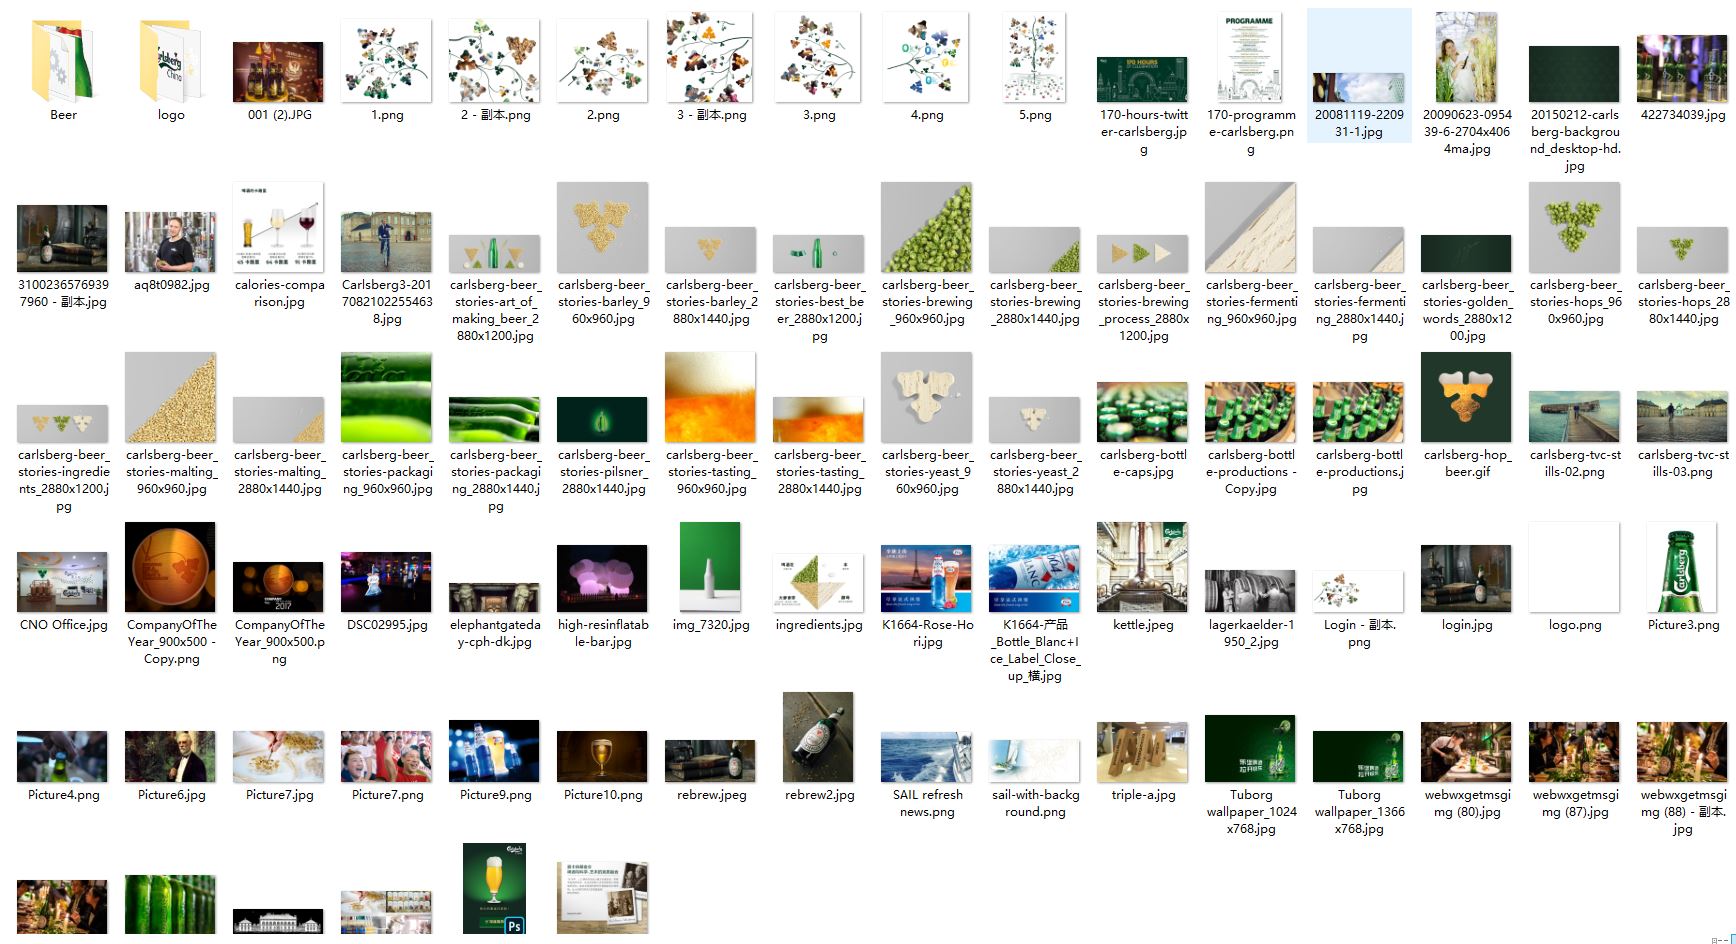
Task: Click the file name Tuborg wallpaper_1024x768.jpg
Action: coord(1251,811)
